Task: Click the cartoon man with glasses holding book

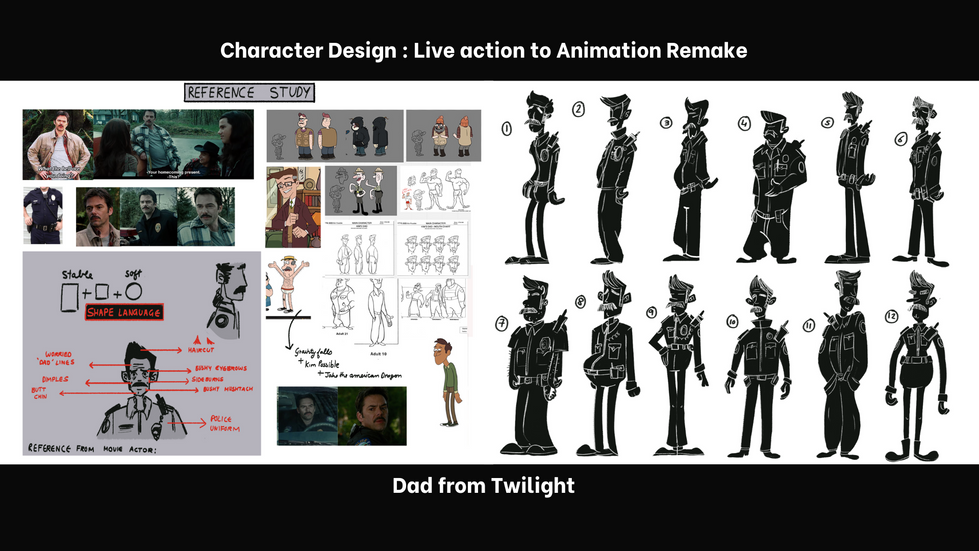Action: [x=293, y=207]
